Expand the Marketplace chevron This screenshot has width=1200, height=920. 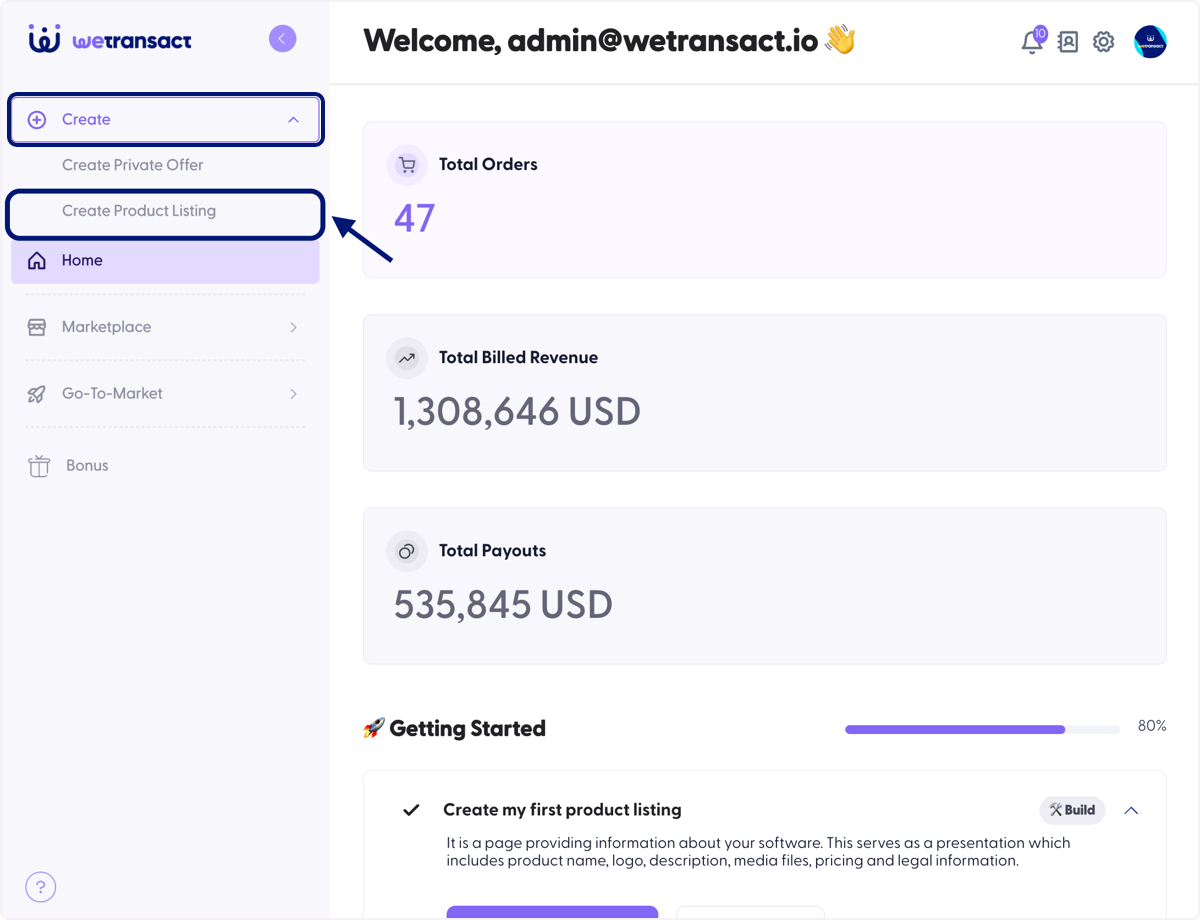click(x=293, y=327)
